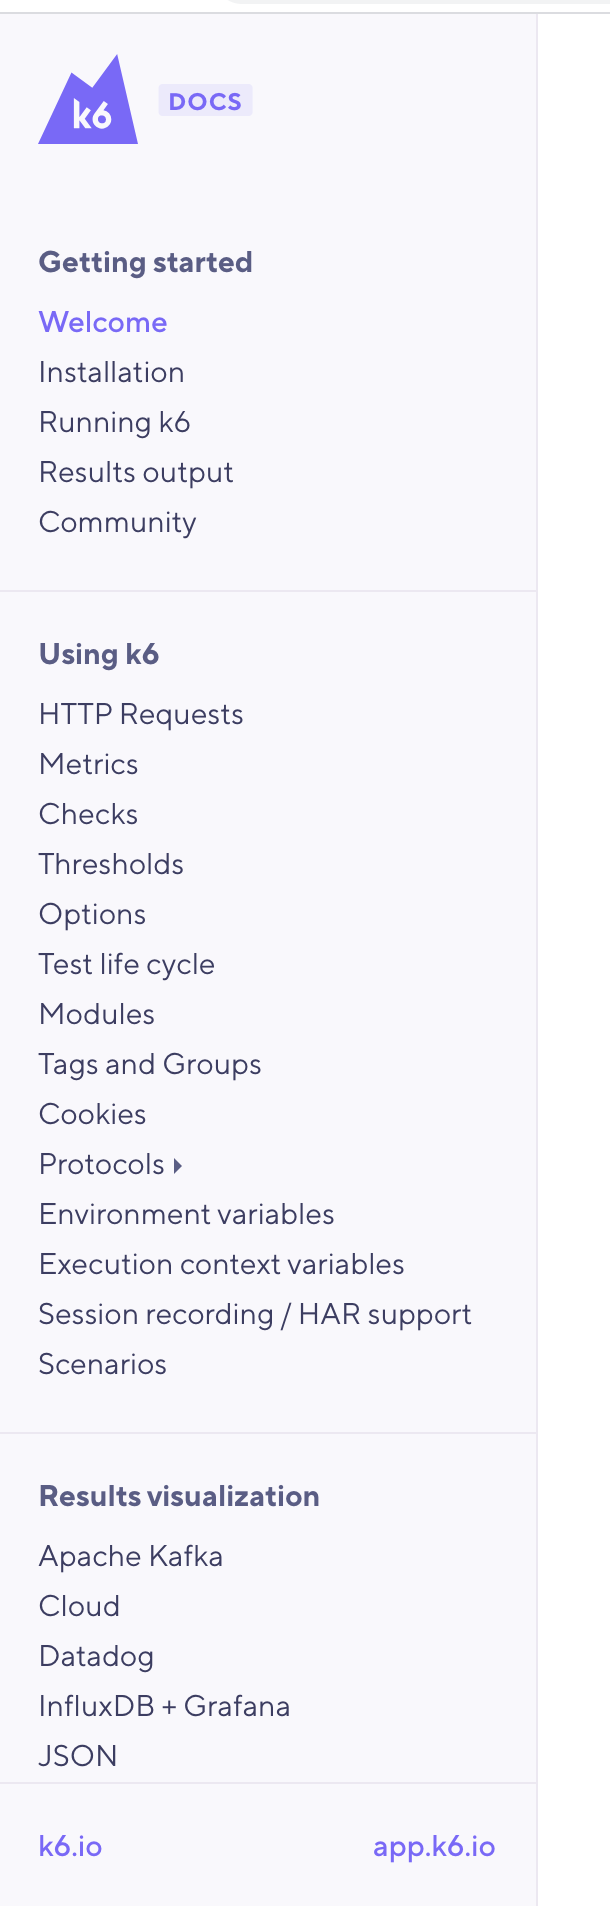Open the Metrics documentation
Viewport: 610px width, 1906px height.
[x=88, y=763]
